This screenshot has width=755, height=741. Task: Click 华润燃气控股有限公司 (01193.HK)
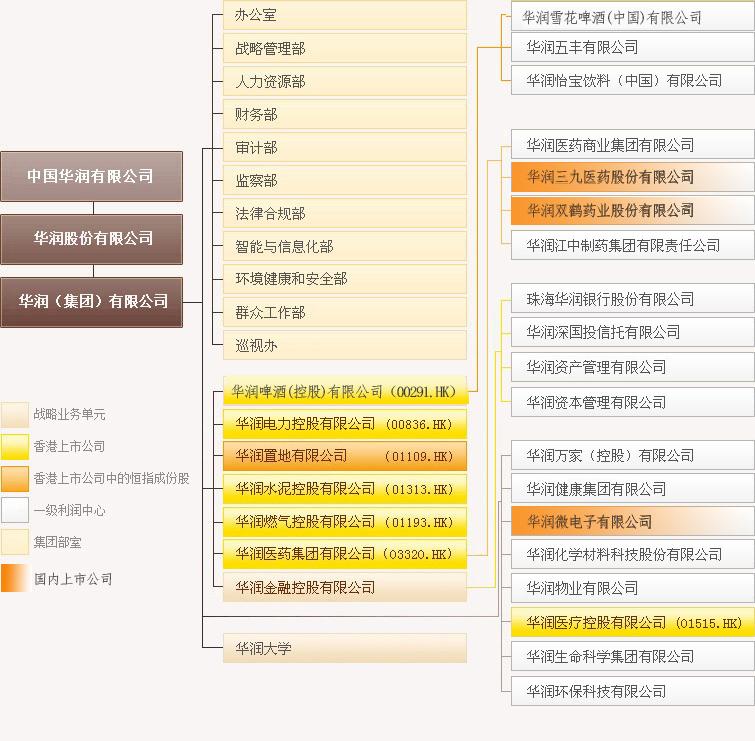point(345,521)
